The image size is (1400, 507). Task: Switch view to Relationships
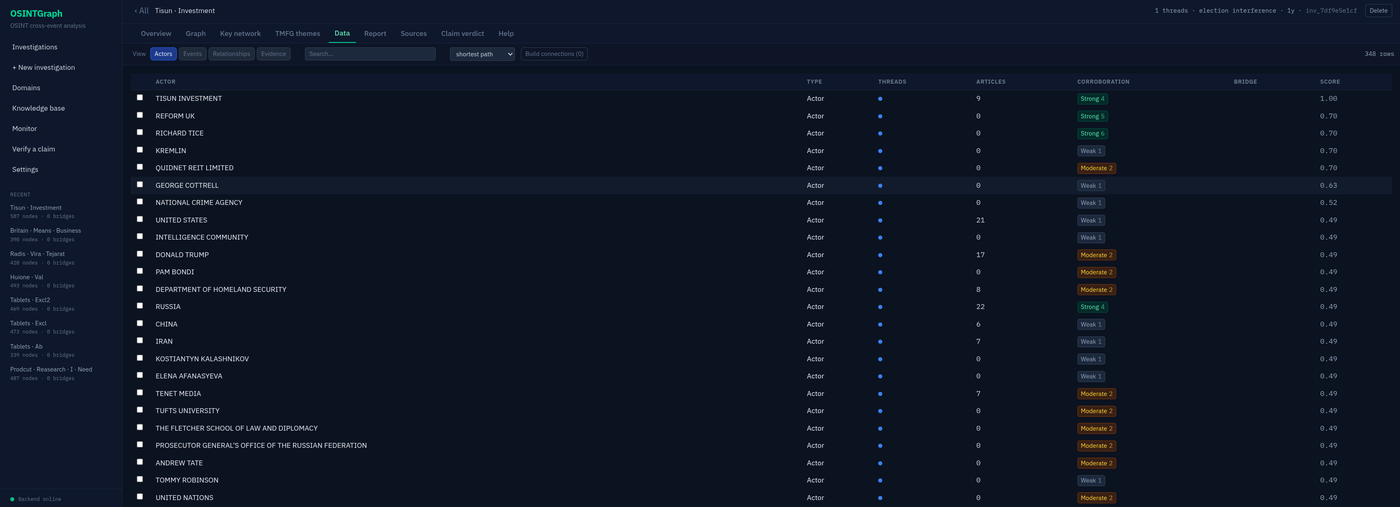coord(231,54)
